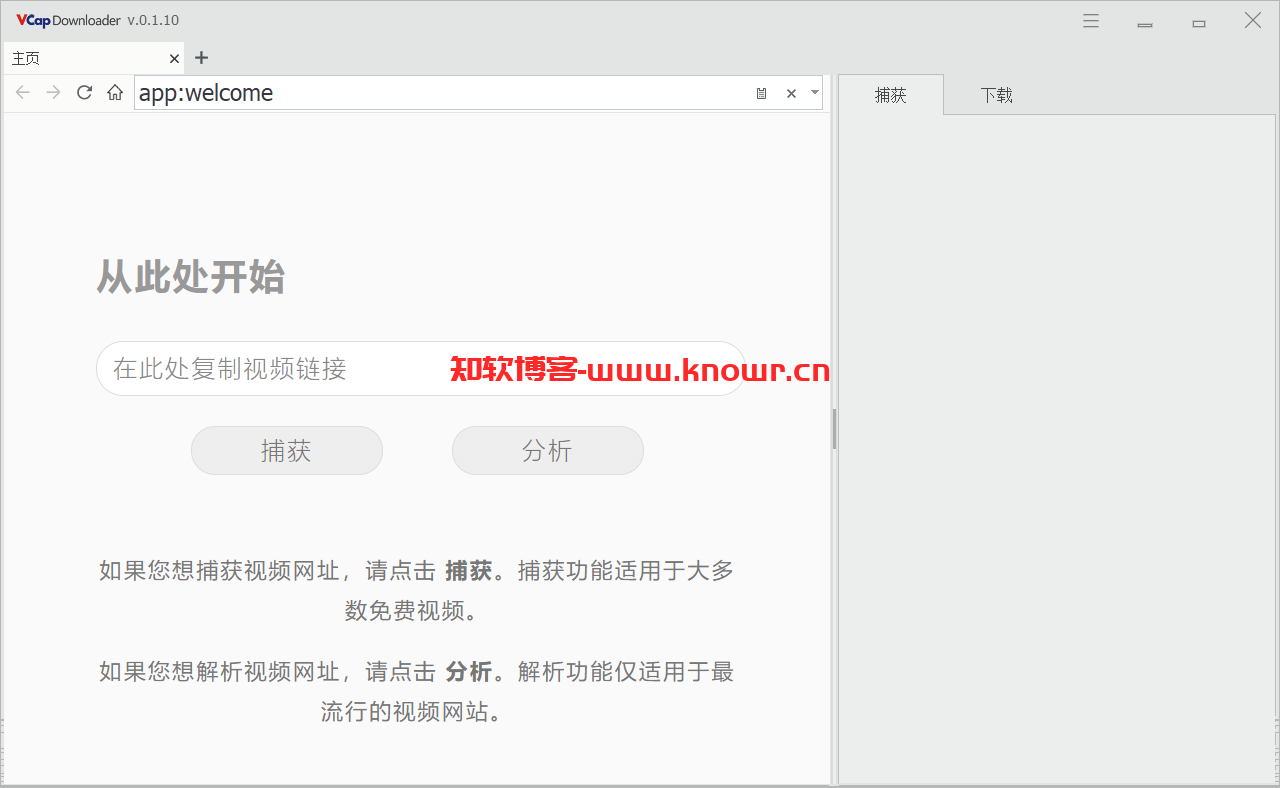Click the paste clipboard icon in address bar
The height and width of the screenshot is (788, 1280).
(761, 93)
